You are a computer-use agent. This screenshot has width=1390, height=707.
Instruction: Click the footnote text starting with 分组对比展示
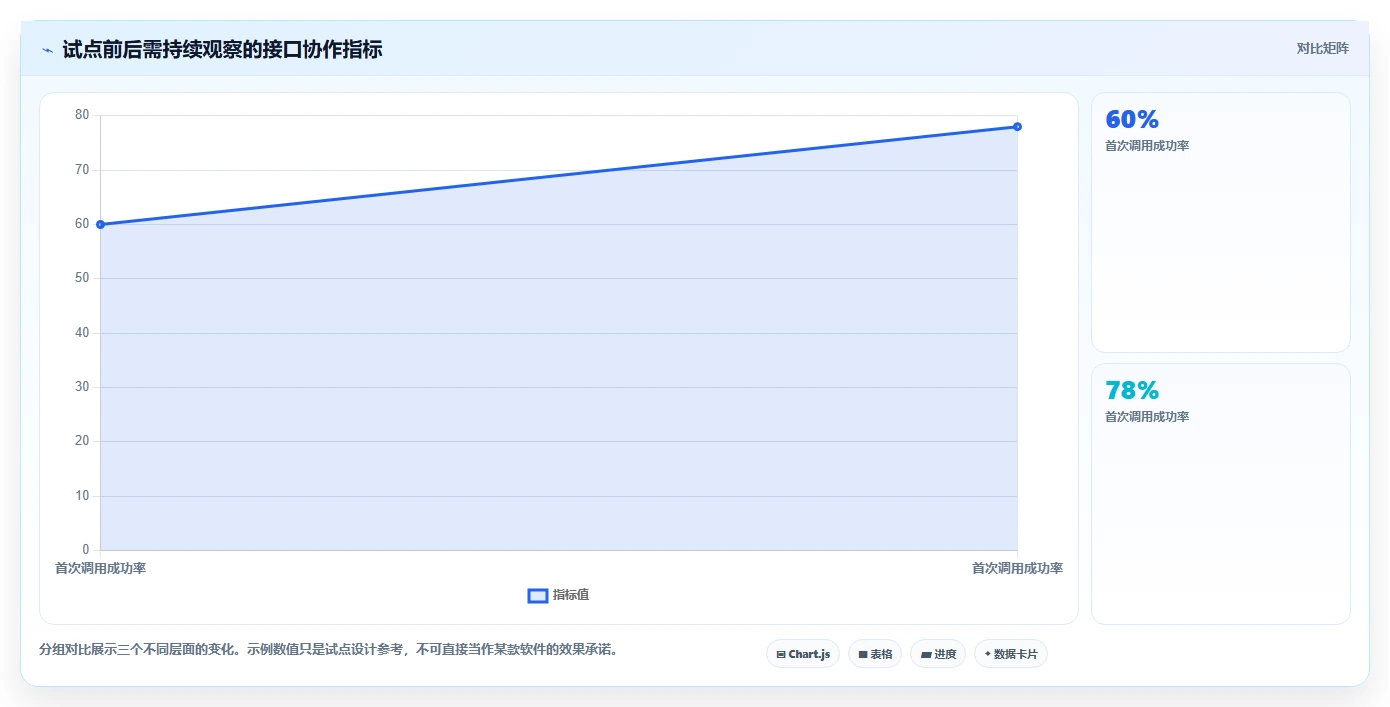point(328,649)
